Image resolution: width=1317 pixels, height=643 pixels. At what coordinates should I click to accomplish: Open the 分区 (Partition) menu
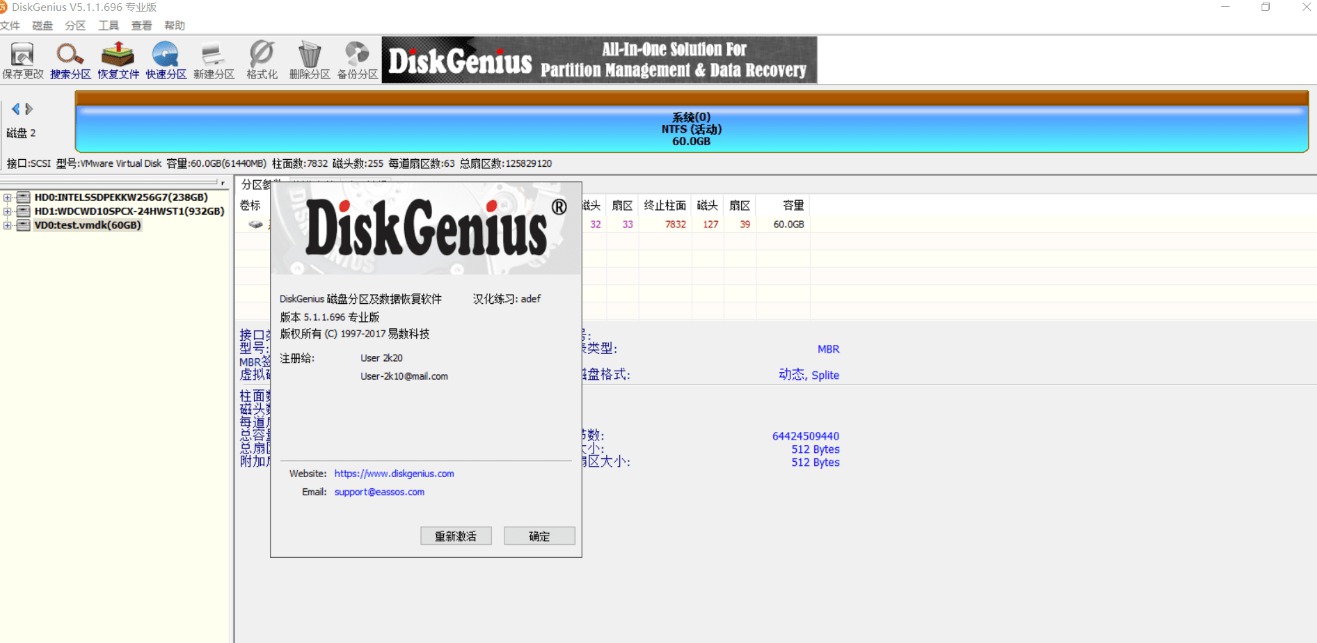pyautogui.click(x=76, y=25)
